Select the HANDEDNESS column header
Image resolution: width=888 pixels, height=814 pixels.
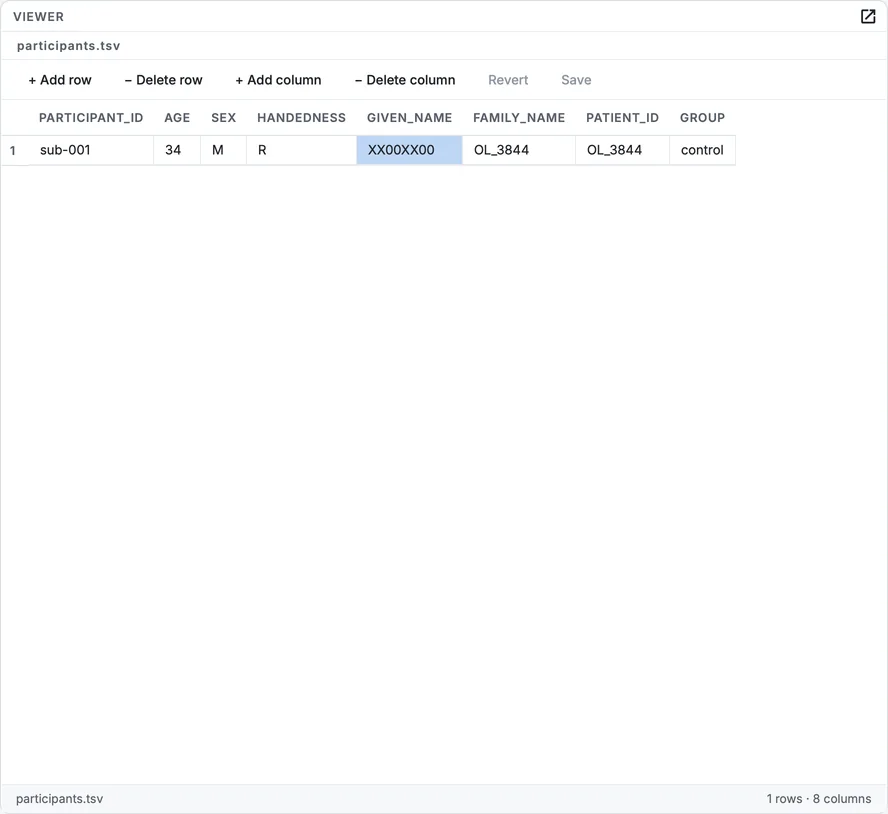[x=301, y=118]
